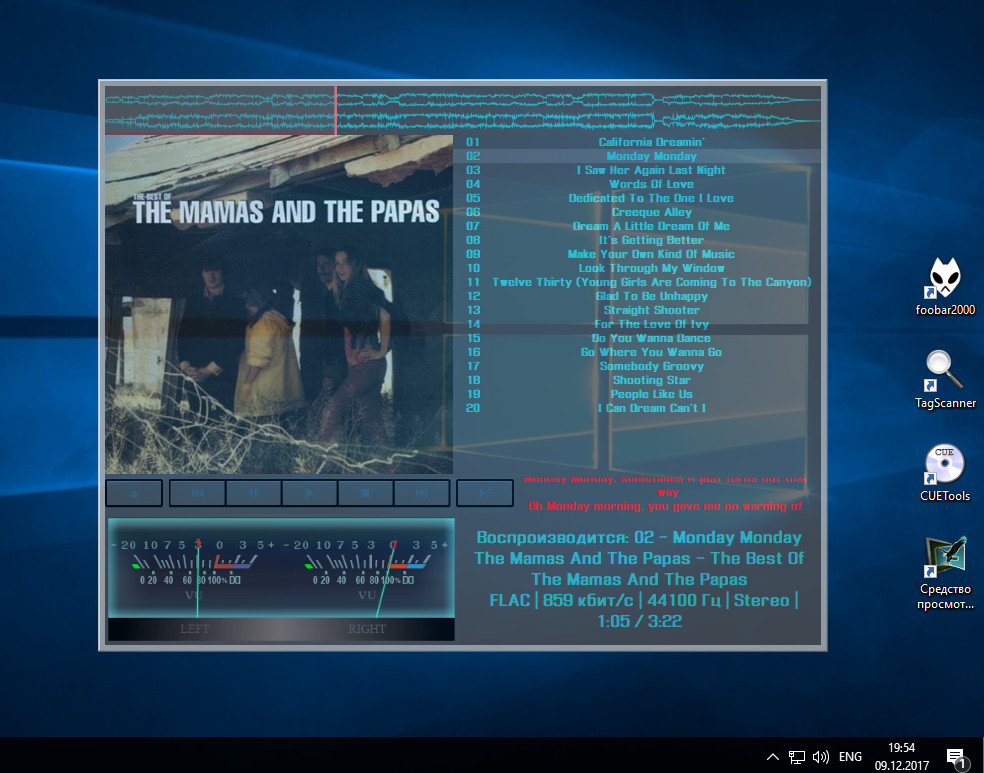Select track Somebody Groovy
This screenshot has width=984, height=773.
637,366
